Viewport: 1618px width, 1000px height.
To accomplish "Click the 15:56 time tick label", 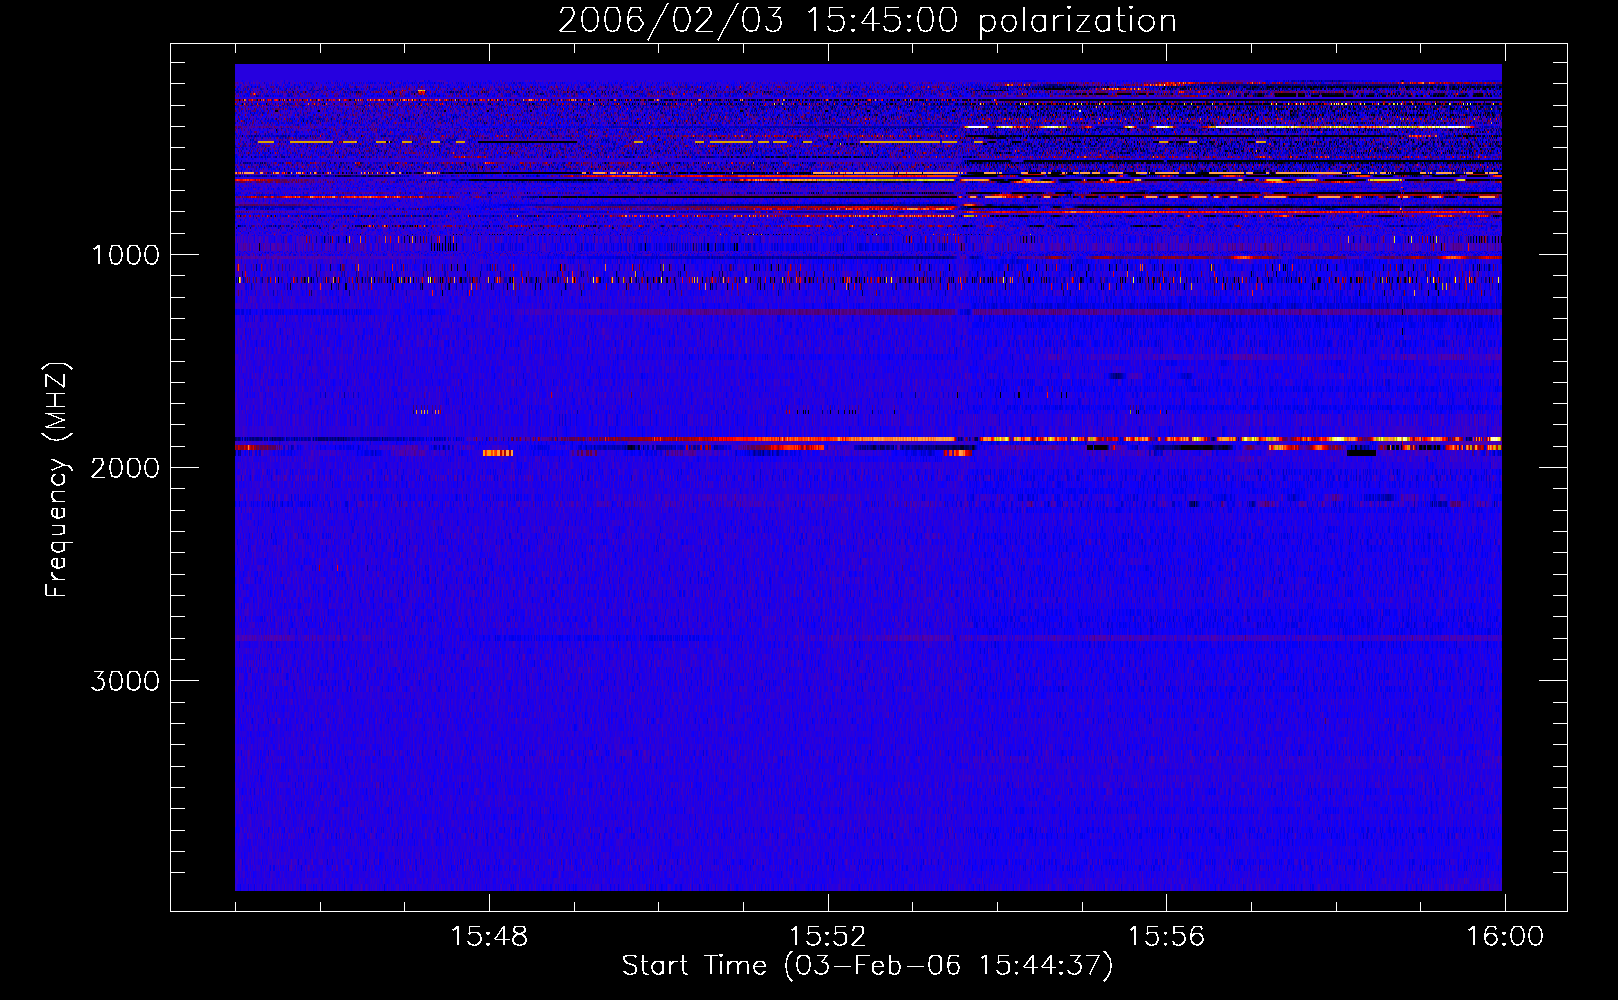I will (1166, 937).
